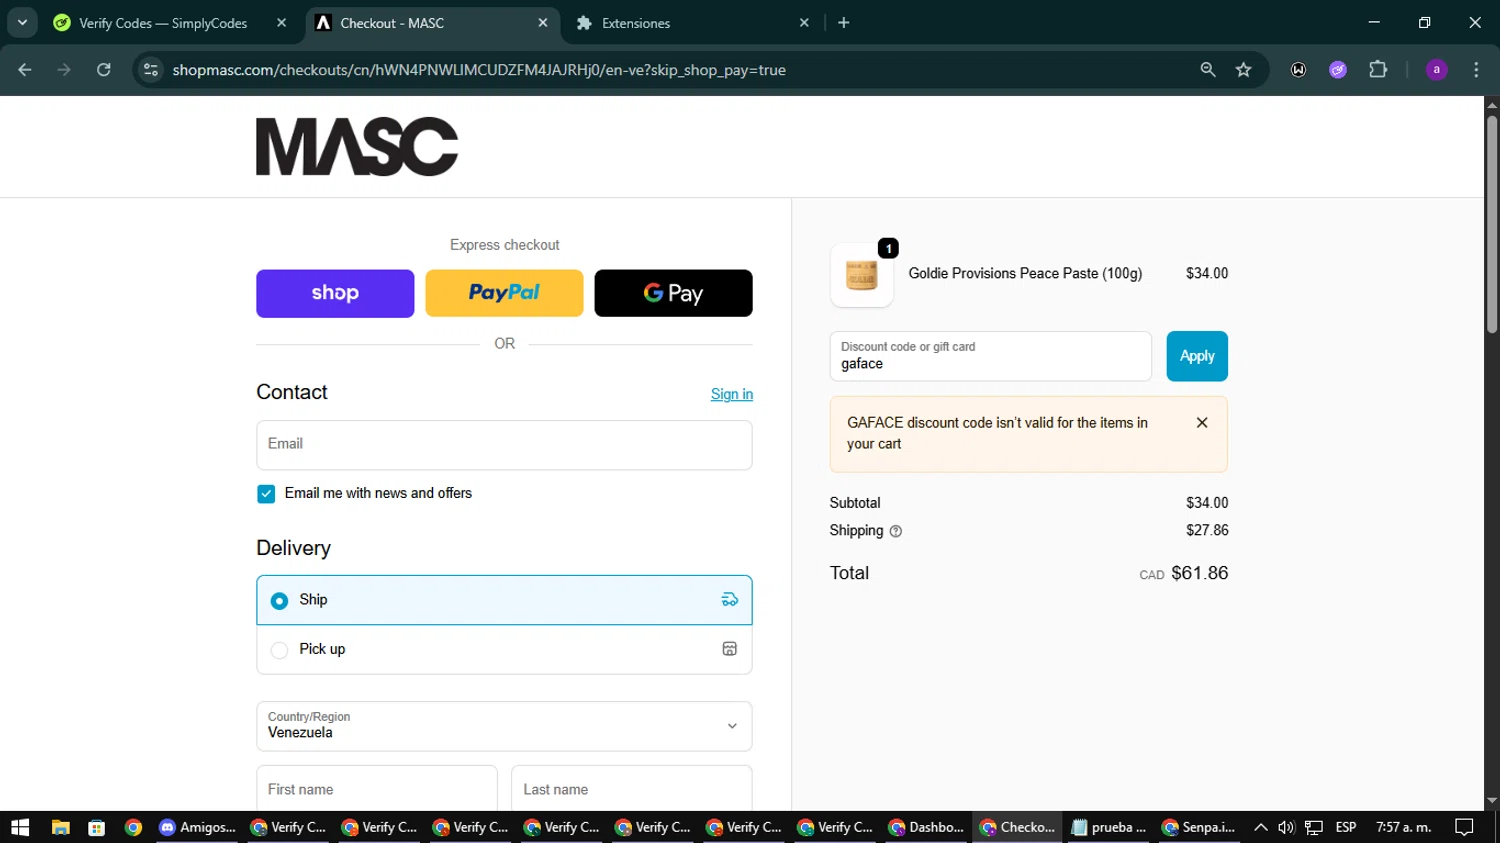Open the Extensions puzzle menu
This screenshot has height=843, width=1500.
point(1378,70)
